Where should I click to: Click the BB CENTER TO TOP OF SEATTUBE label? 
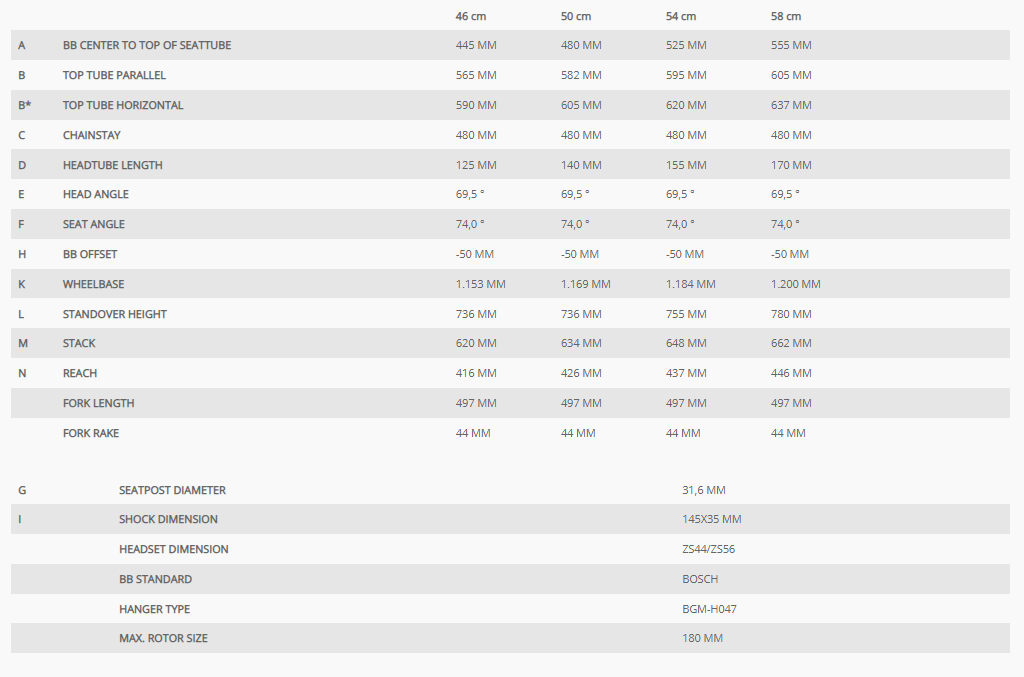tap(147, 45)
